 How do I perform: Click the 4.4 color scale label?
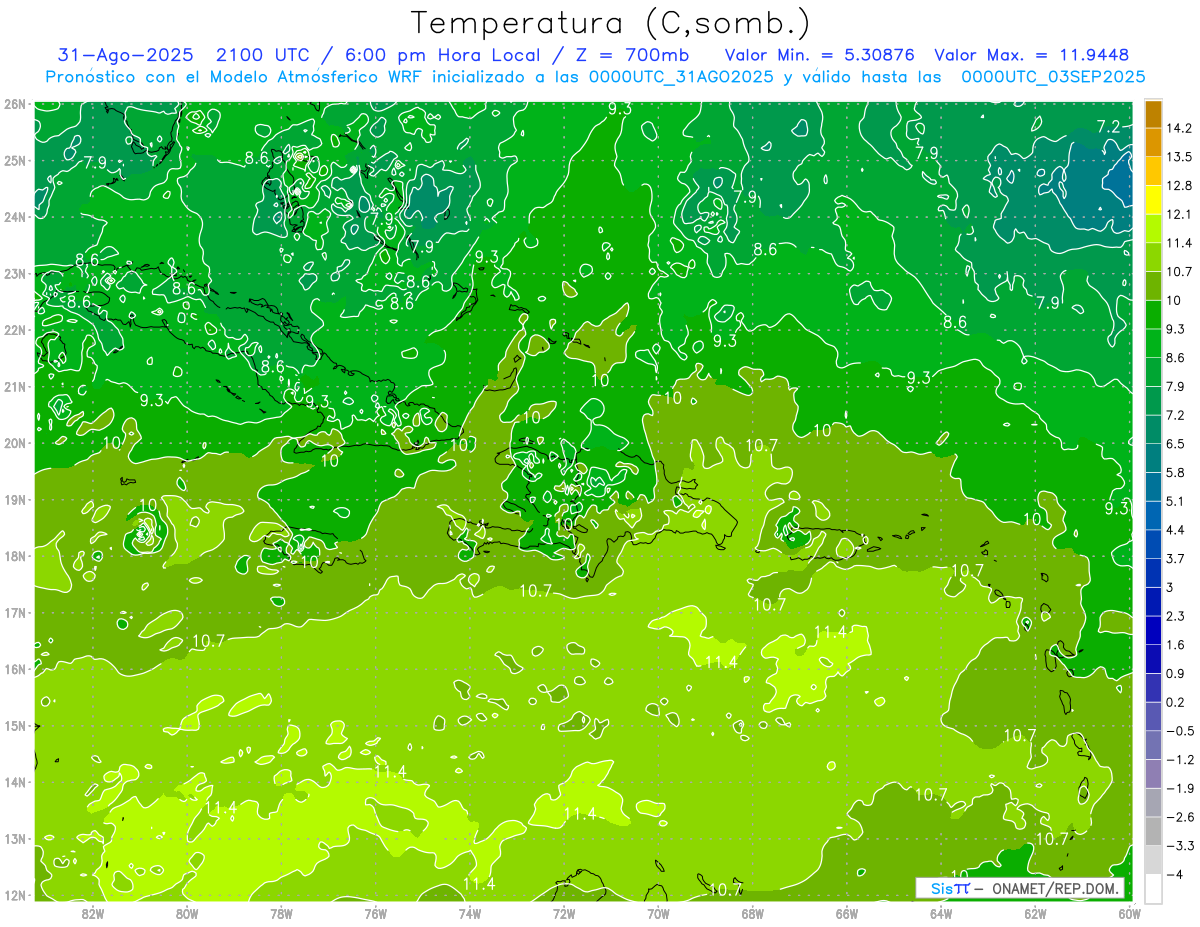tap(1178, 529)
